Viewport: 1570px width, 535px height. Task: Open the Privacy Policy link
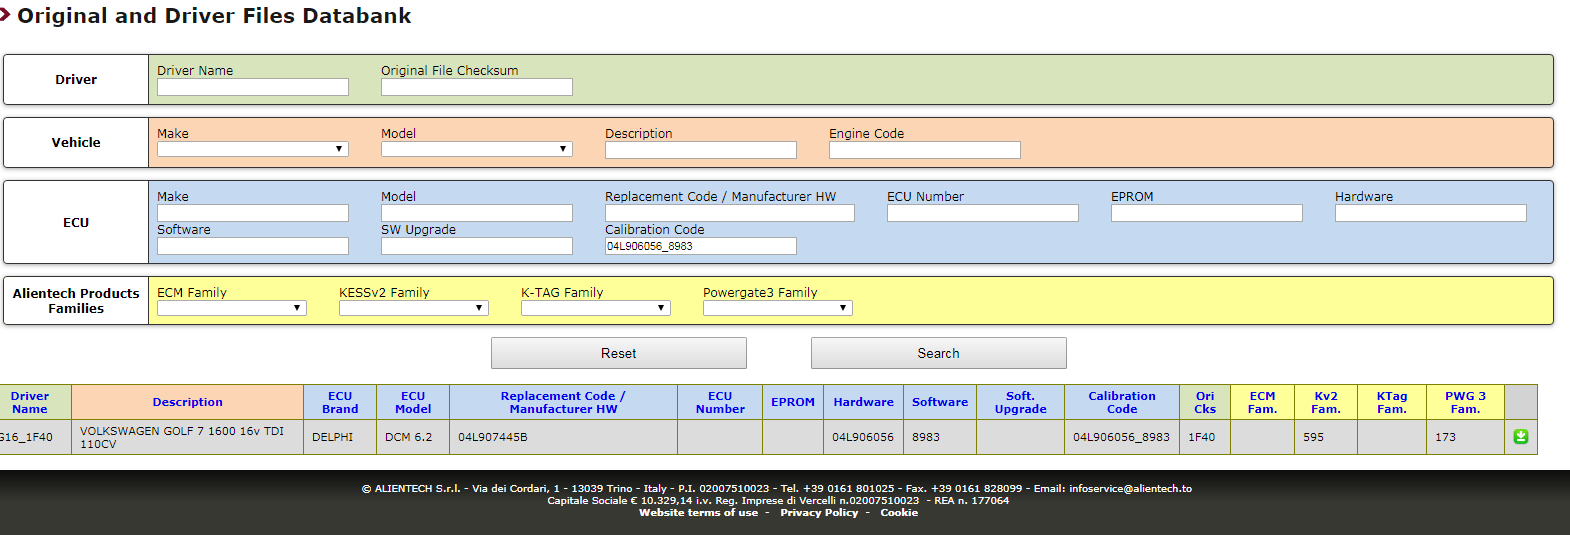pos(819,513)
